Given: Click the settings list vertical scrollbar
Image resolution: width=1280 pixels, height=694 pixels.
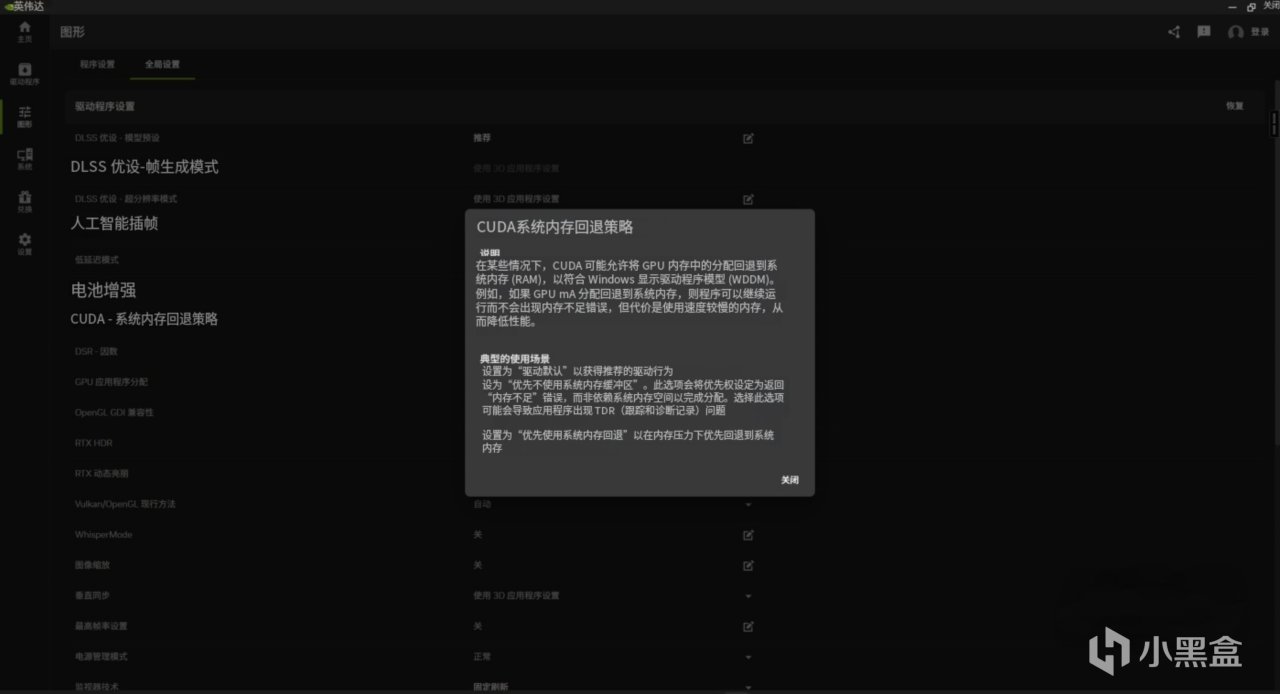Looking at the screenshot, I should pos(1274,123).
